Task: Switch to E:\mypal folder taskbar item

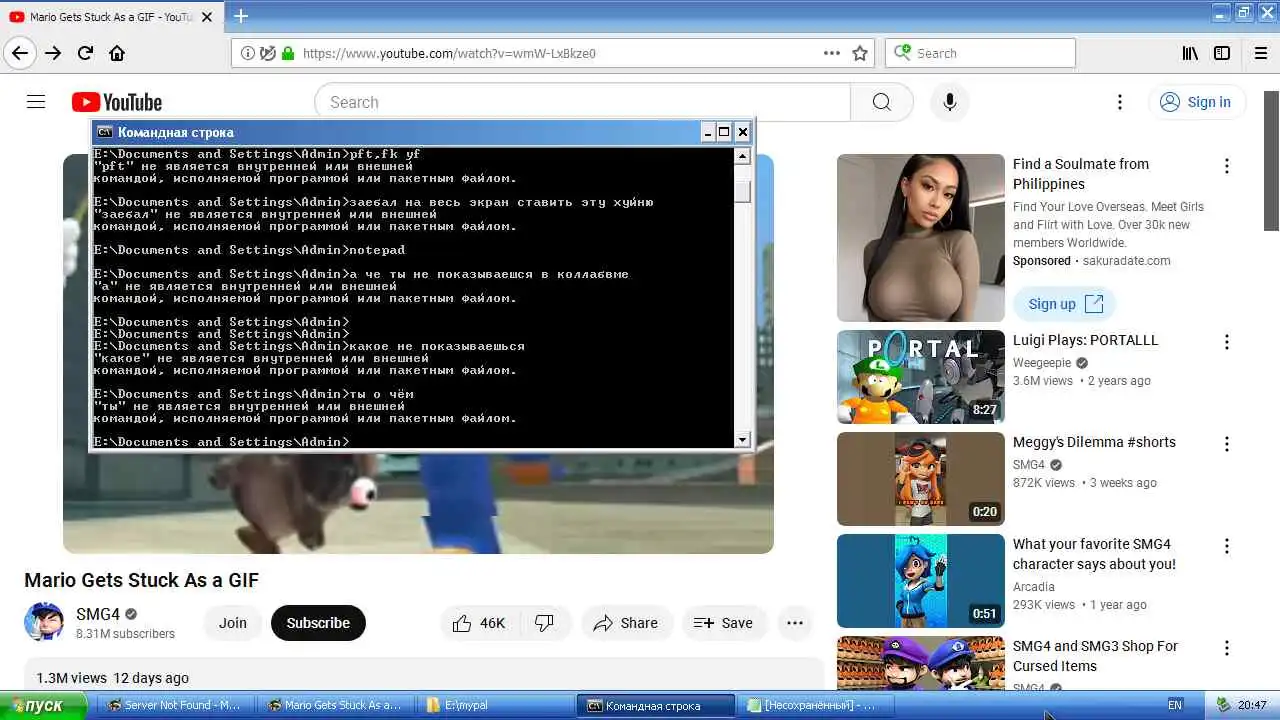Action: 495,705
